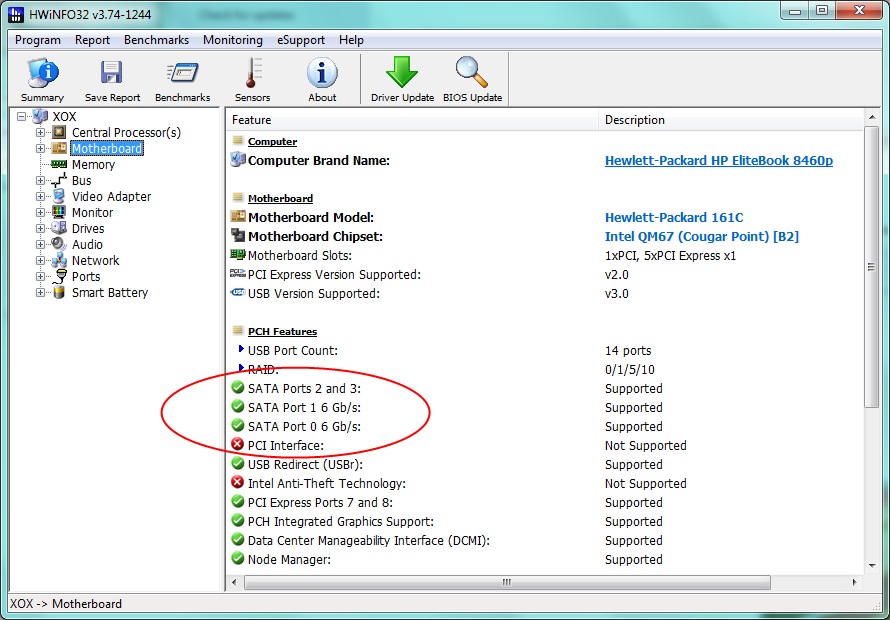Click the horizontal scrollbar right arrow
The height and width of the screenshot is (620, 890).
click(x=855, y=582)
